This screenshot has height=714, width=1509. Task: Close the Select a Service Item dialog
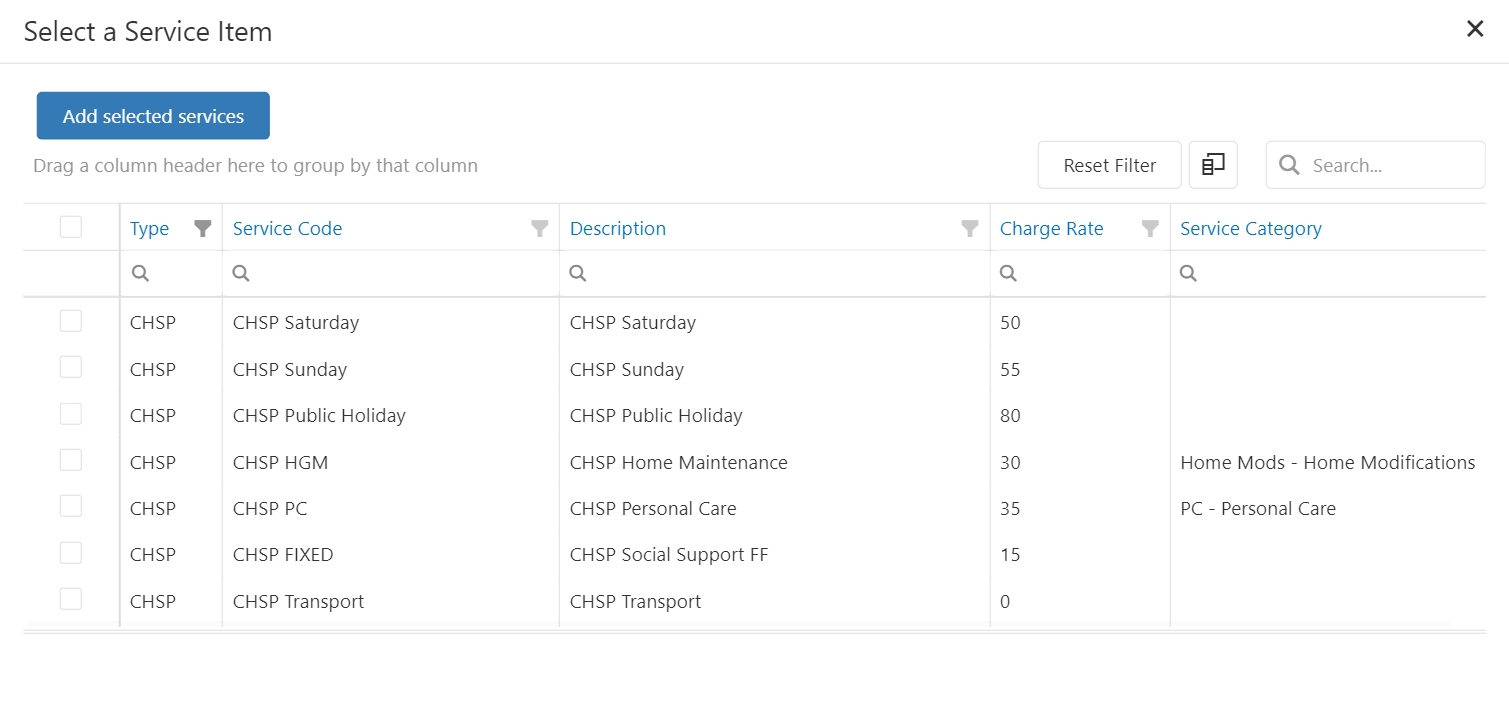[1475, 29]
